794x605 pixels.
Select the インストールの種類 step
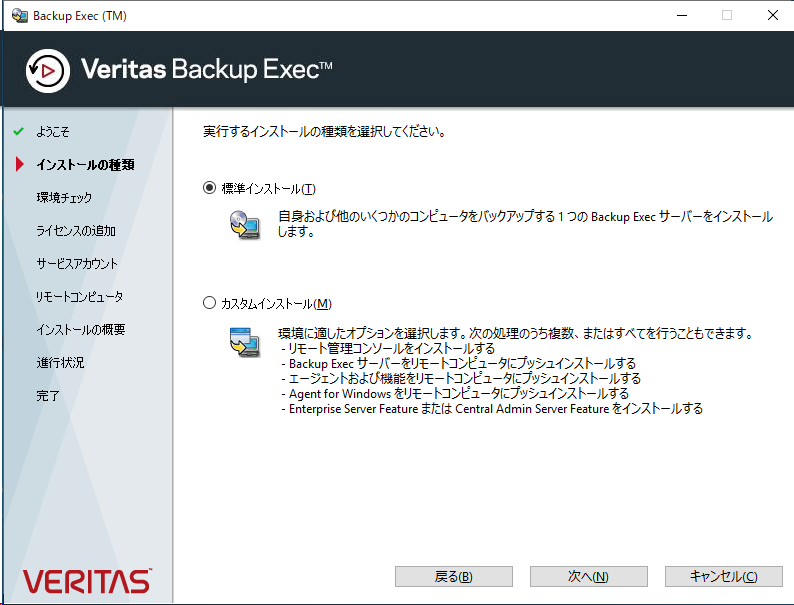pos(85,165)
